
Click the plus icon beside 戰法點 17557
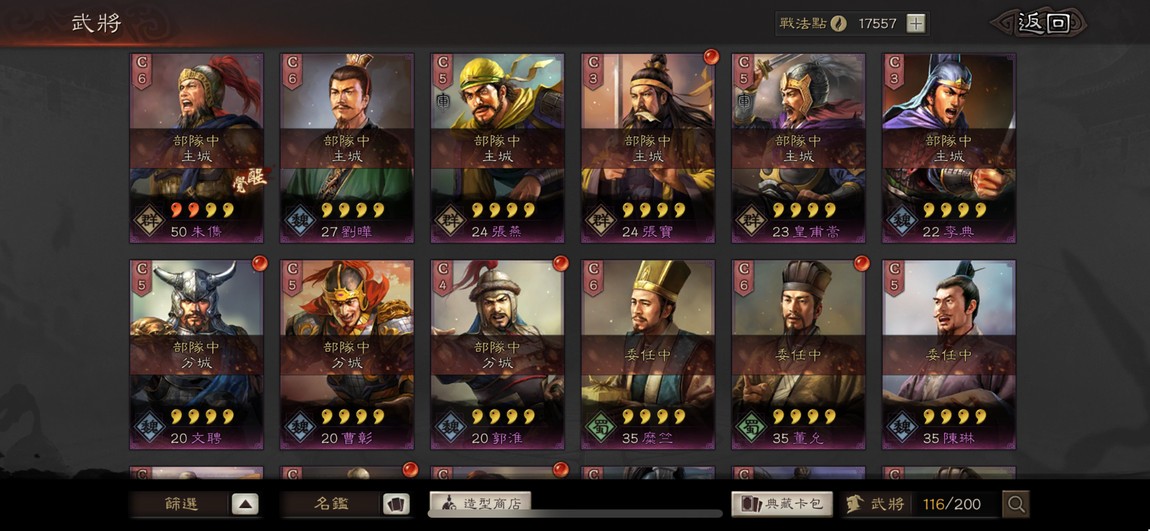[x=915, y=23]
